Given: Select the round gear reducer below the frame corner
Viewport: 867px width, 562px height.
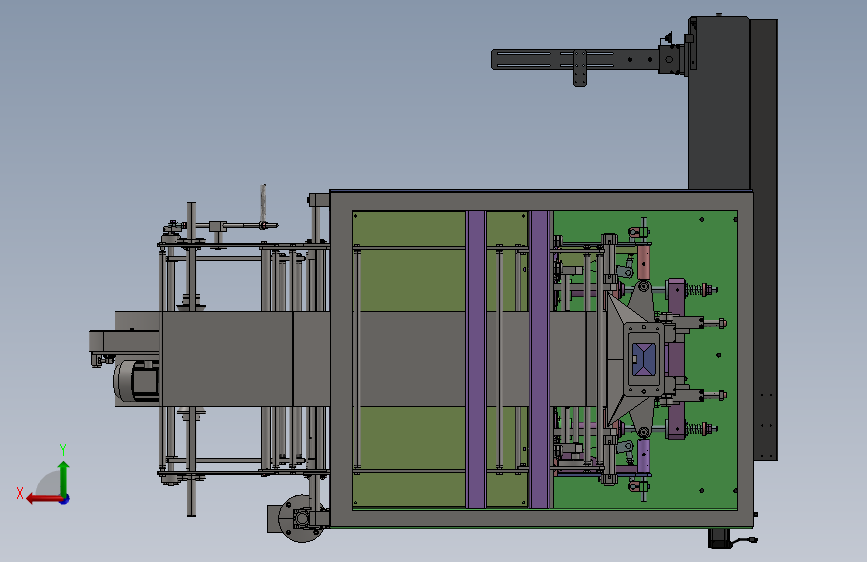Looking at the screenshot, I should [301, 518].
